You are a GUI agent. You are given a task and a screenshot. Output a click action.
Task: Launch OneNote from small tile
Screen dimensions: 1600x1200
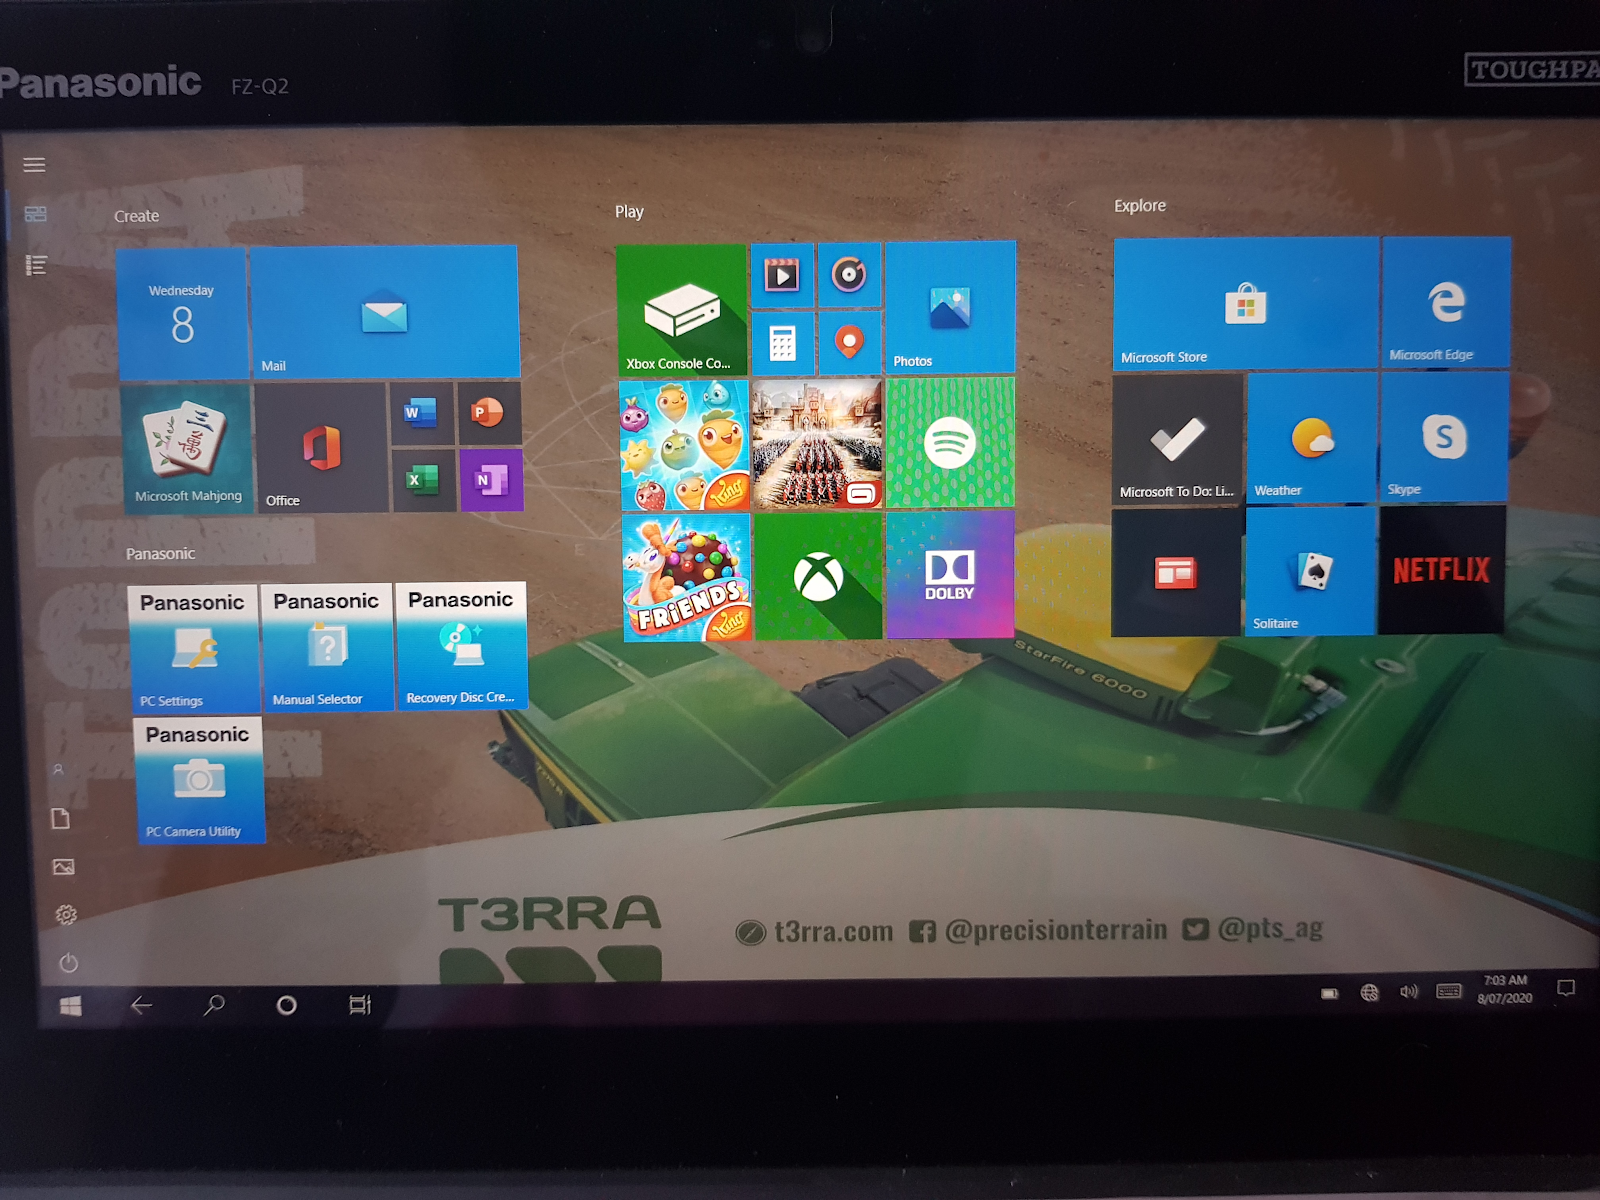coord(491,479)
